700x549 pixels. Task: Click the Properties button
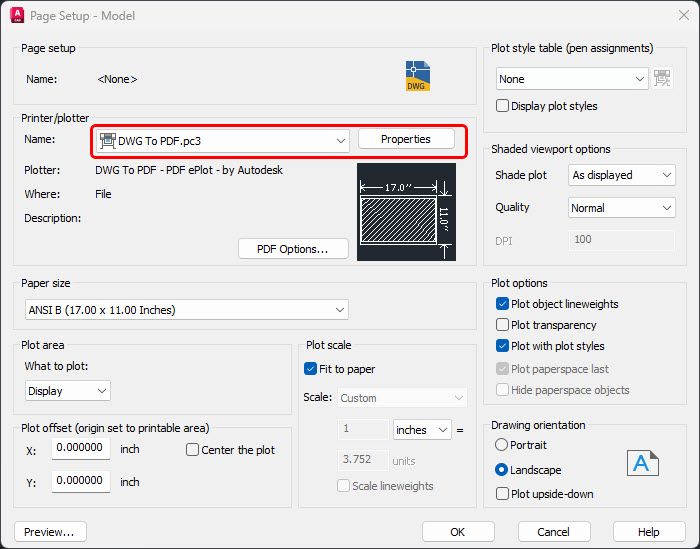(406, 139)
